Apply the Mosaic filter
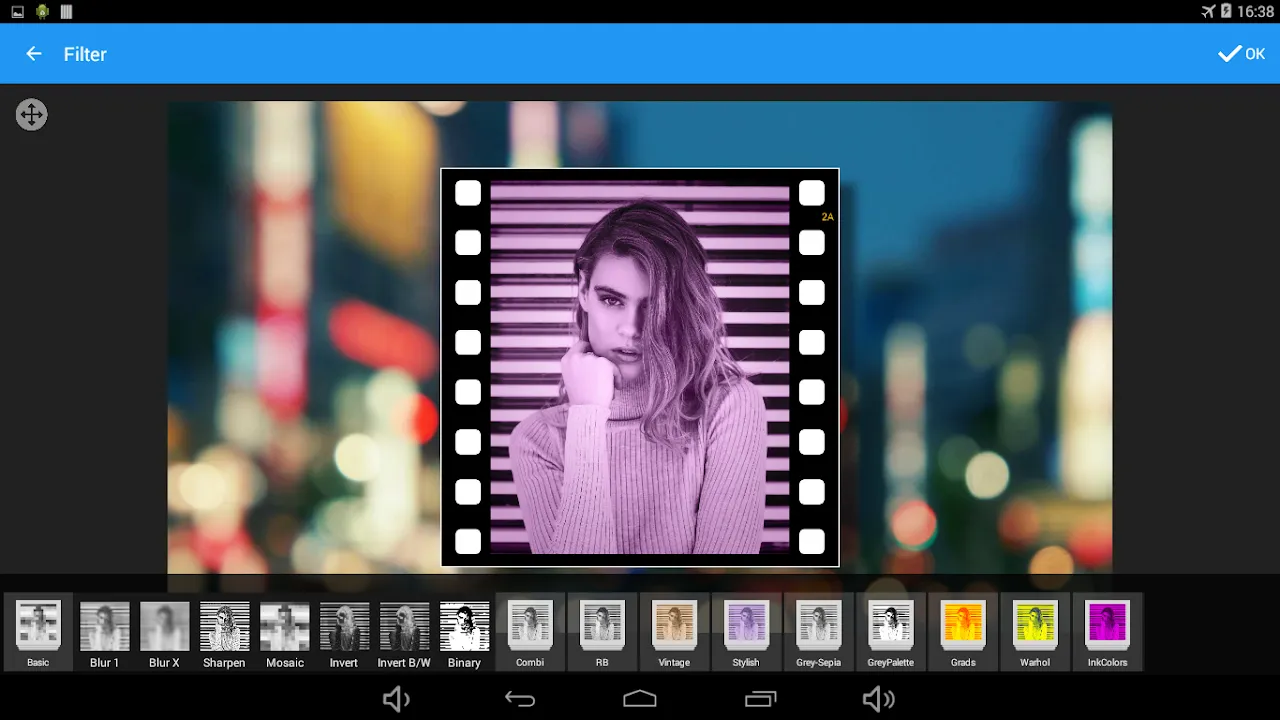 (x=284, y=633)
